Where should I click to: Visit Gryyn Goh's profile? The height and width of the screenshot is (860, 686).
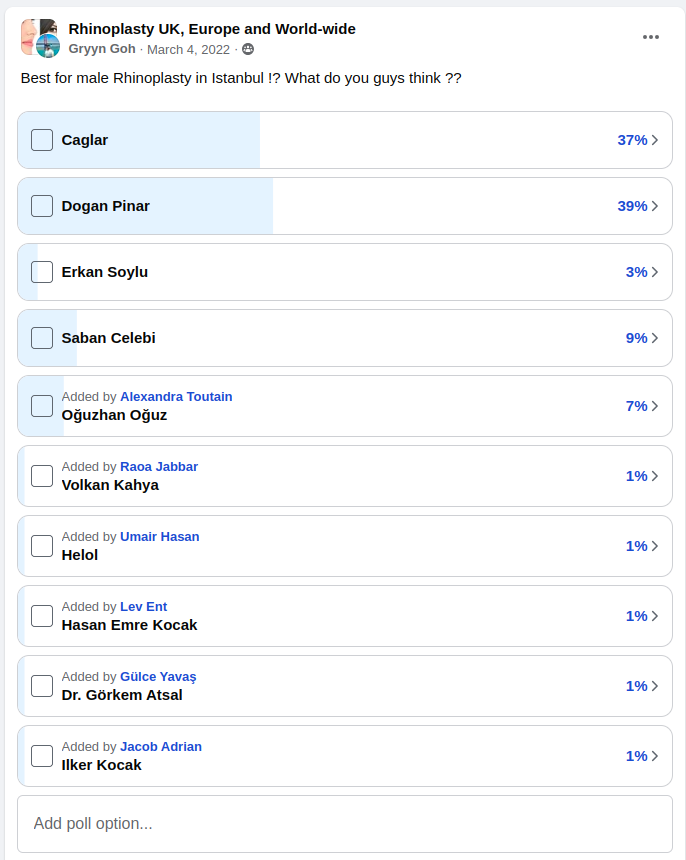[x=102, y=49]
